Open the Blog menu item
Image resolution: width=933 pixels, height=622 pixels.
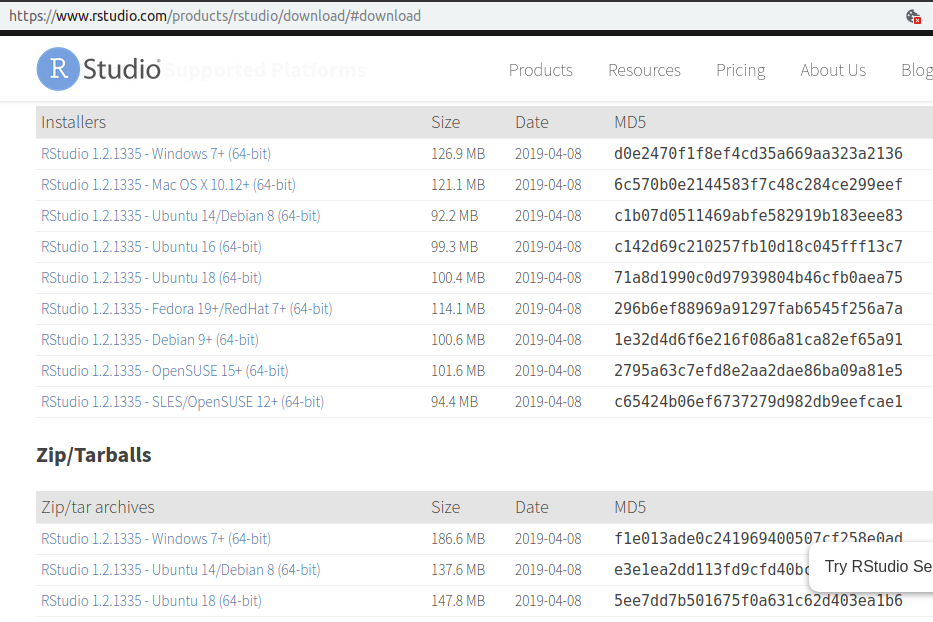(917, 70)
